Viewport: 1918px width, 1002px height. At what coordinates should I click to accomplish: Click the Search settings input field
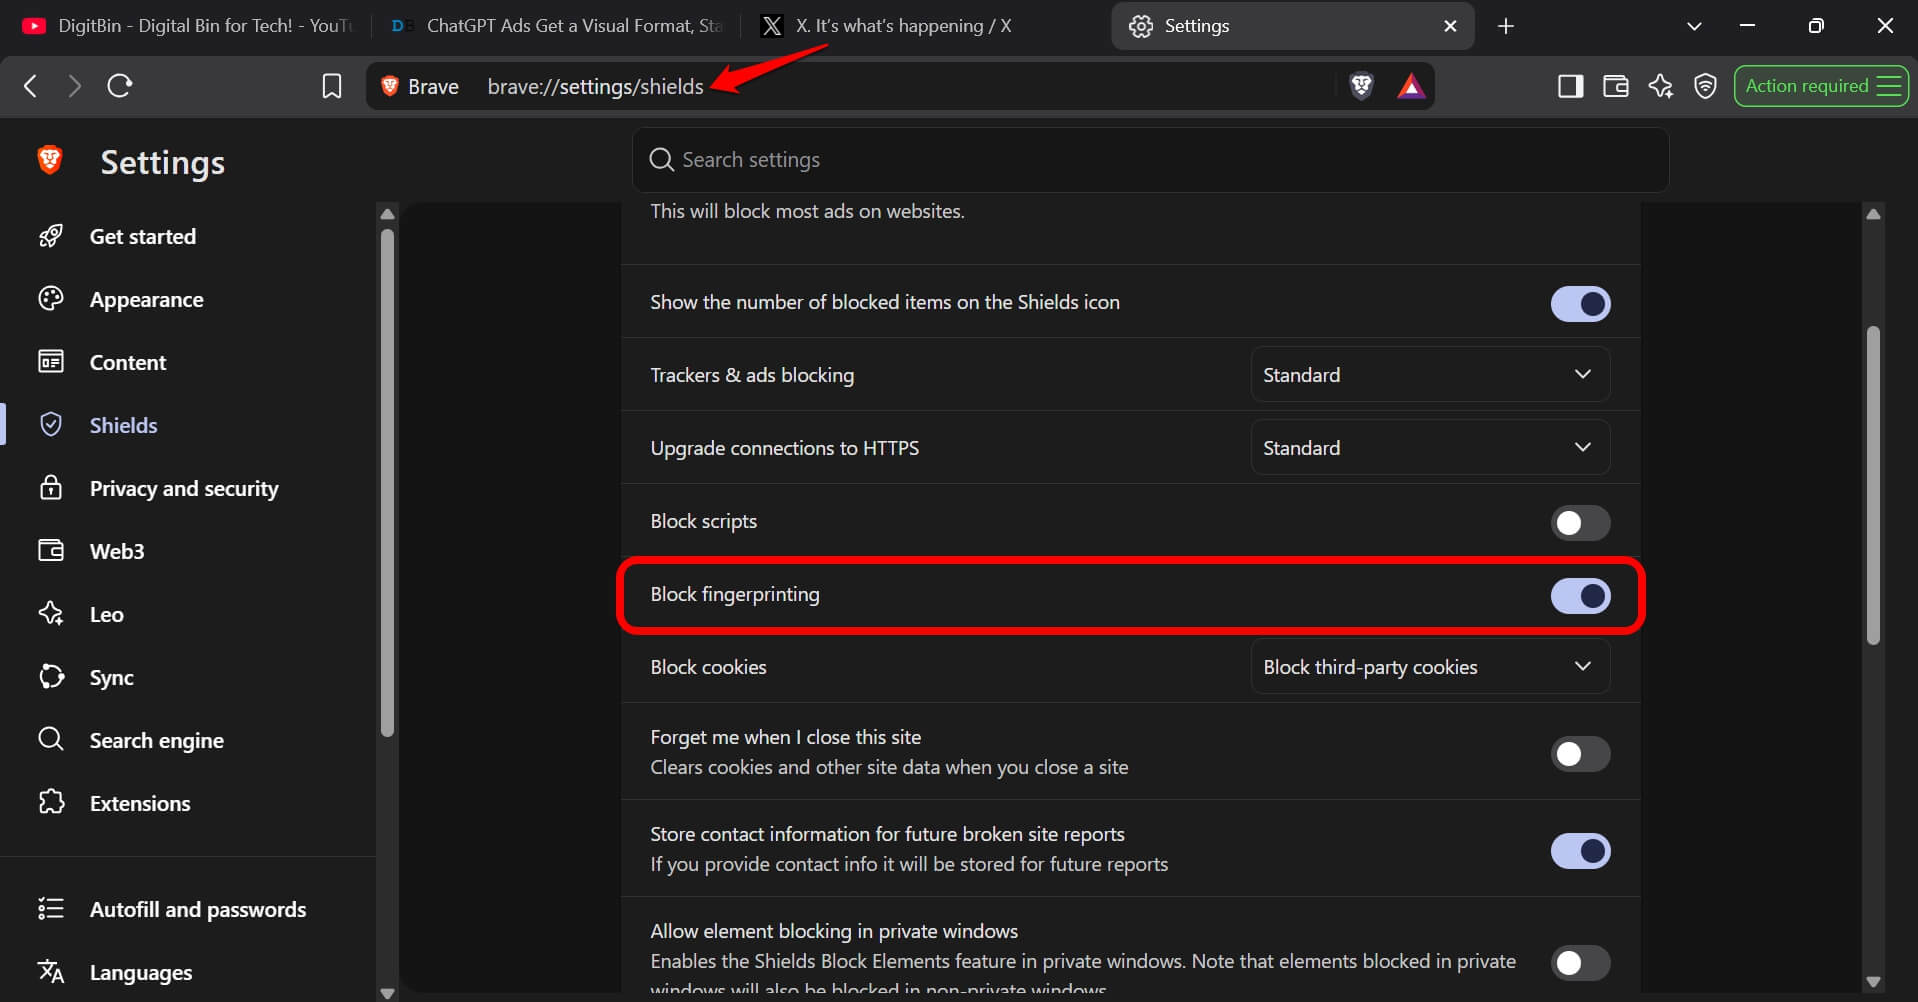[x=1150, y=160]
